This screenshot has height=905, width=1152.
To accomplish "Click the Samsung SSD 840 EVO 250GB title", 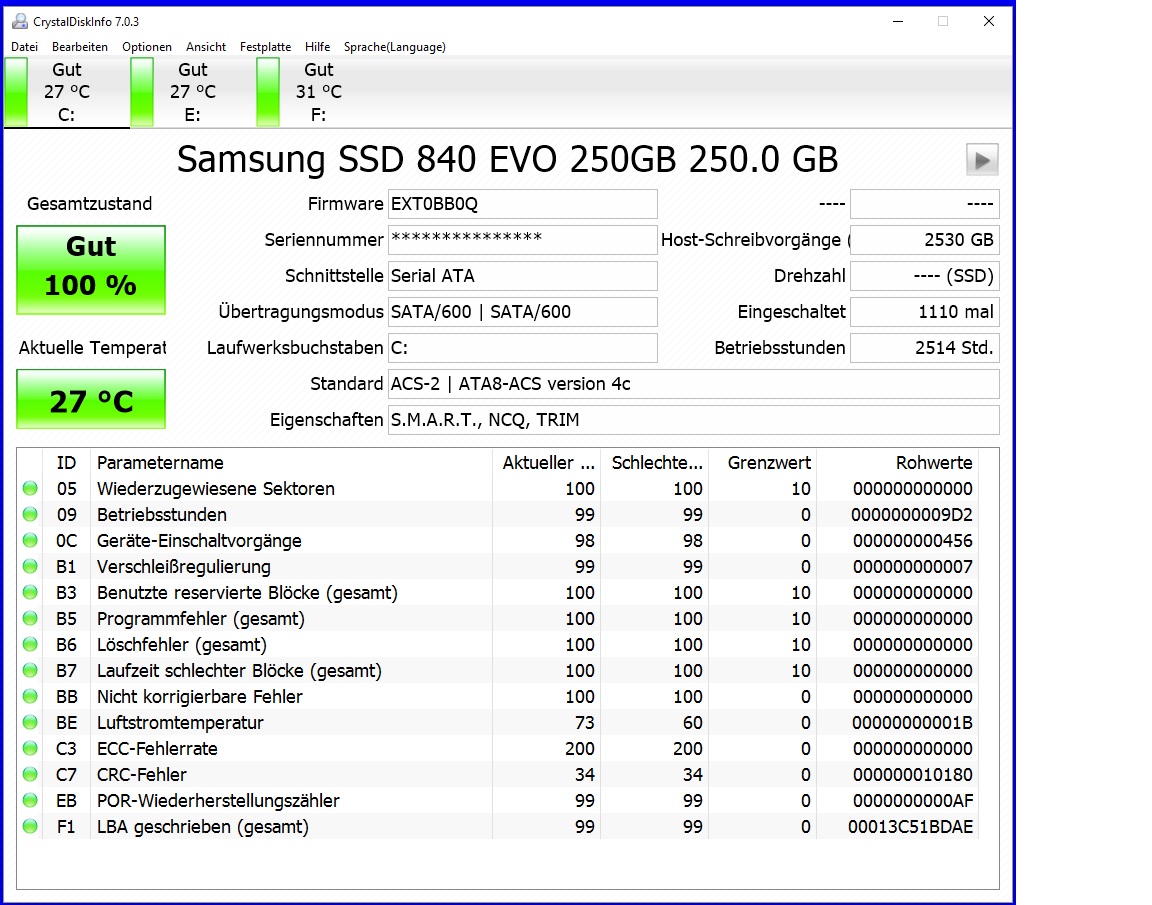I will pos(508,159).
